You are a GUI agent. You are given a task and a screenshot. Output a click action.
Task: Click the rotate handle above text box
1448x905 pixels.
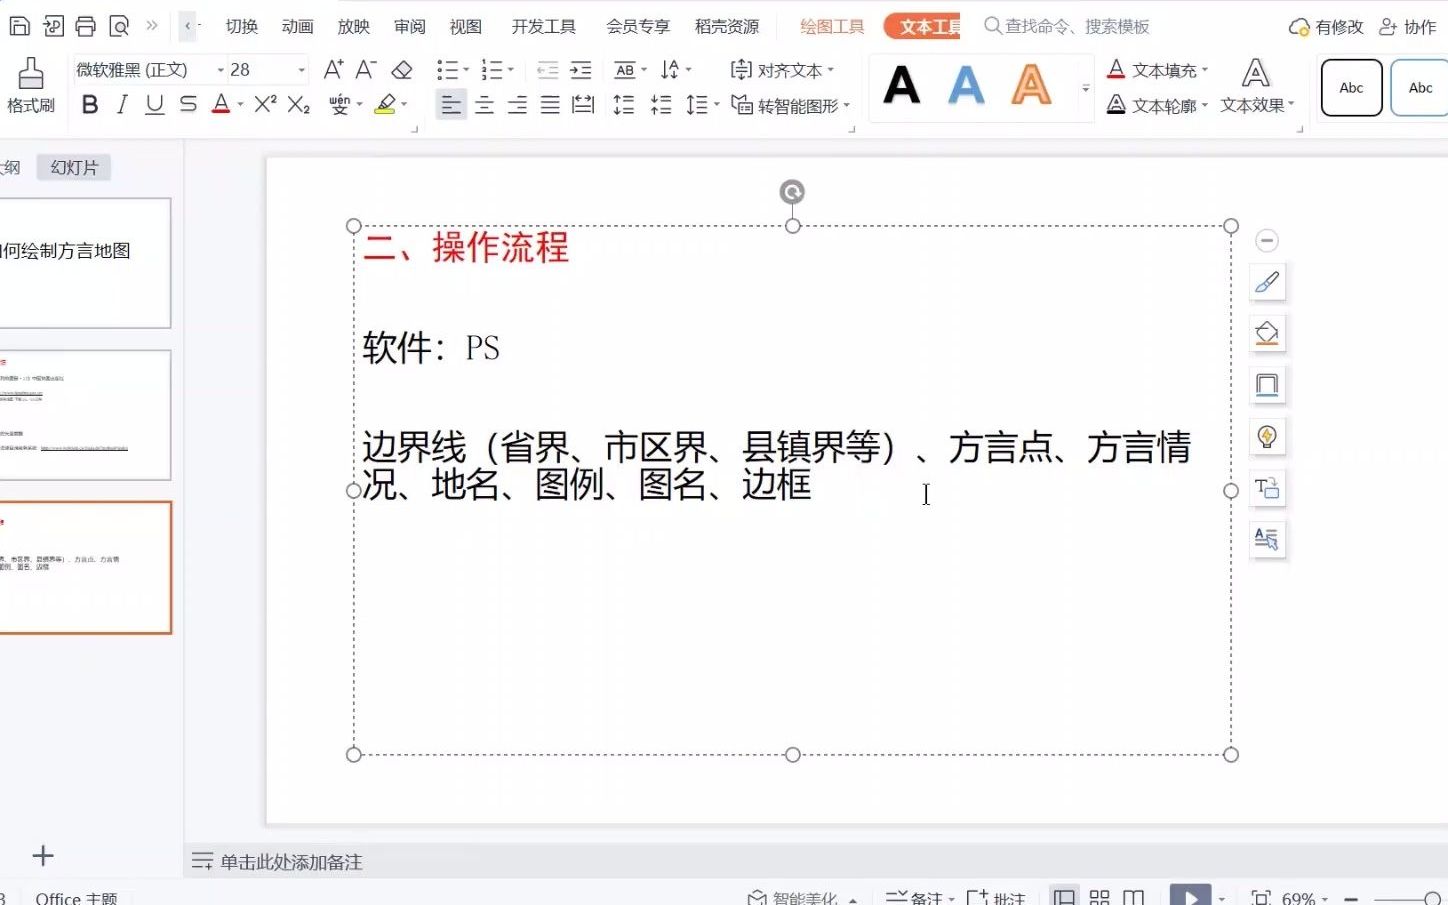[x=792, y=192]
